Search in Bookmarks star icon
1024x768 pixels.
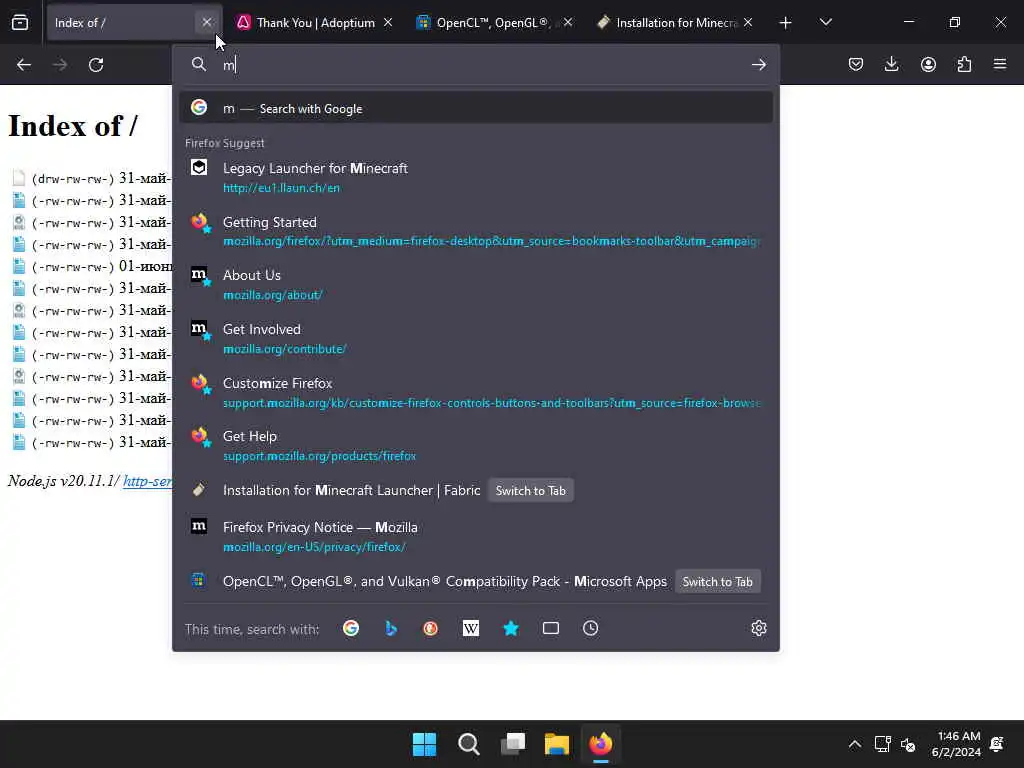click(511, 628)
